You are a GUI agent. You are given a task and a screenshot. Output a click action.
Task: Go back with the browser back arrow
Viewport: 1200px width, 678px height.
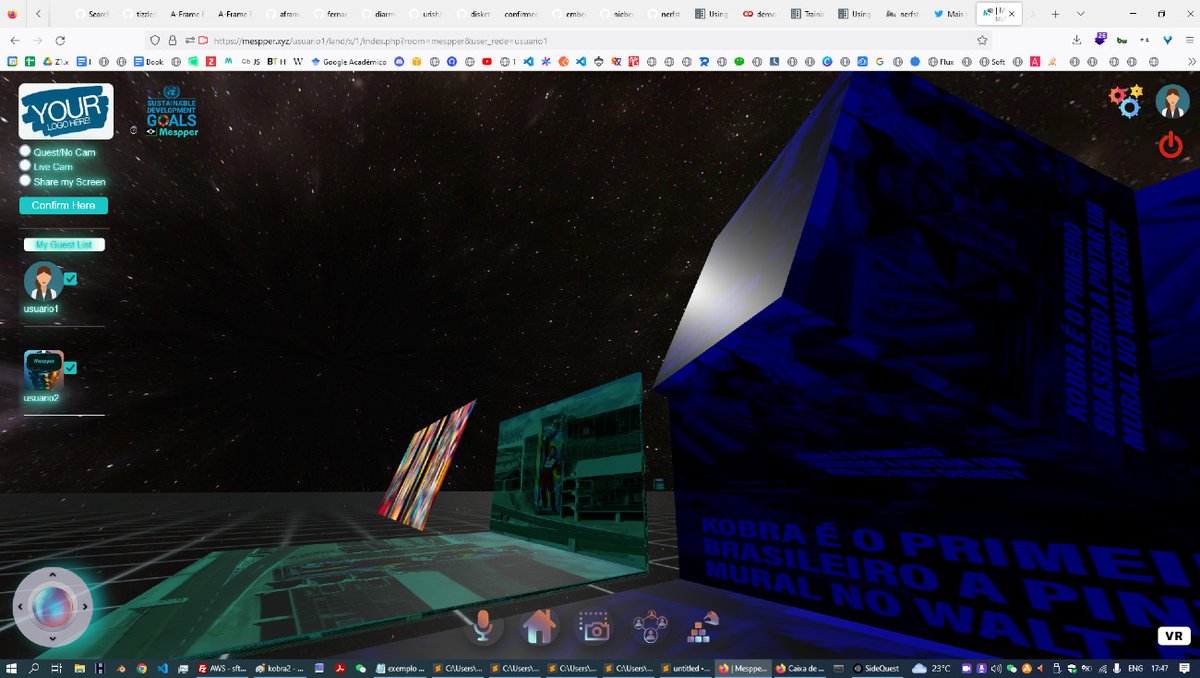pos(15,40)
